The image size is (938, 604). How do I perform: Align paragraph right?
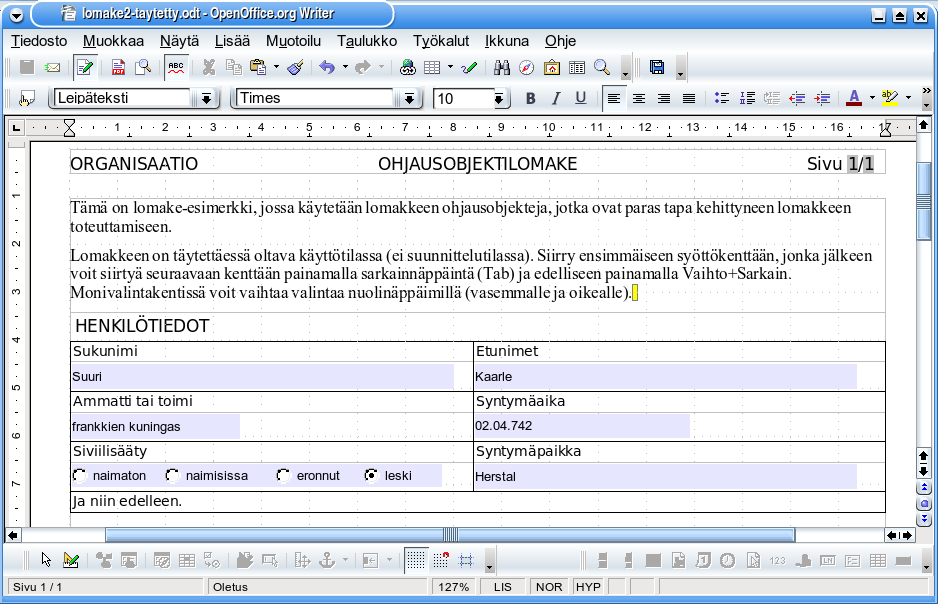pos(664,99)
